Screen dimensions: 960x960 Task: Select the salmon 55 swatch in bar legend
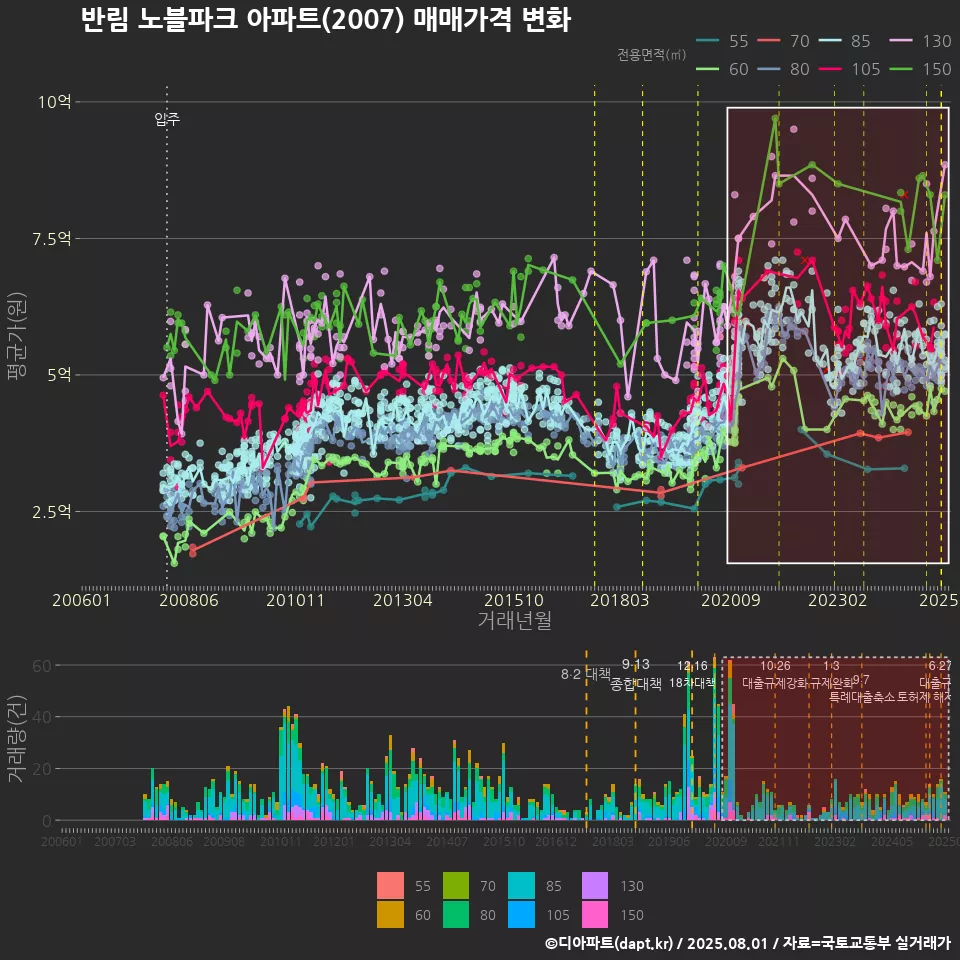pos(391,885)
